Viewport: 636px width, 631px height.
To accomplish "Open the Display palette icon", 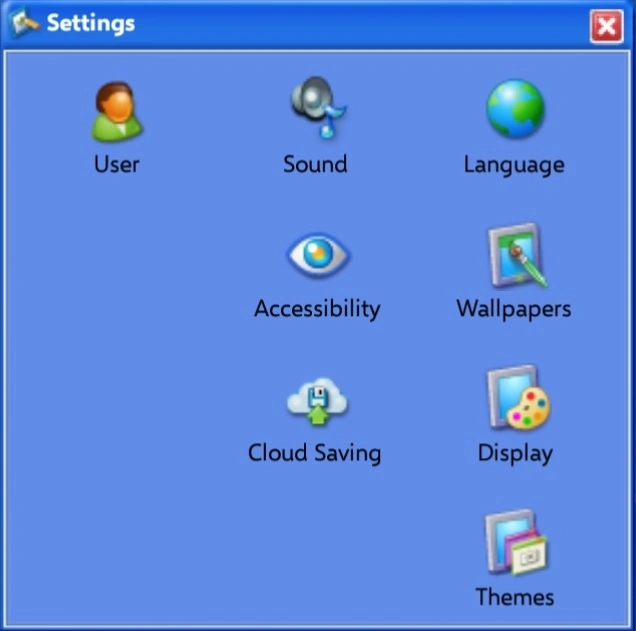I will coord(518,397).
